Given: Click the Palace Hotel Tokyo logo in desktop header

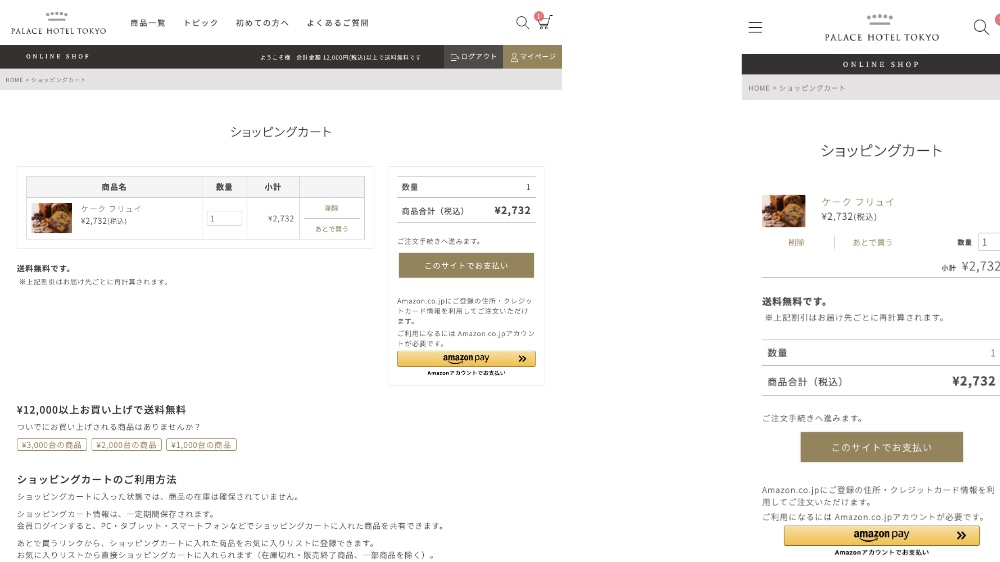Looking at the screenshot, I should [58, 23].
